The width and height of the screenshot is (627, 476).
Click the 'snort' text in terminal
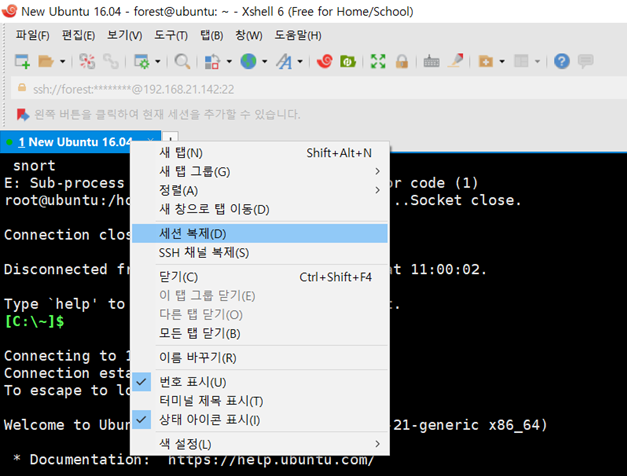[34, 166]
